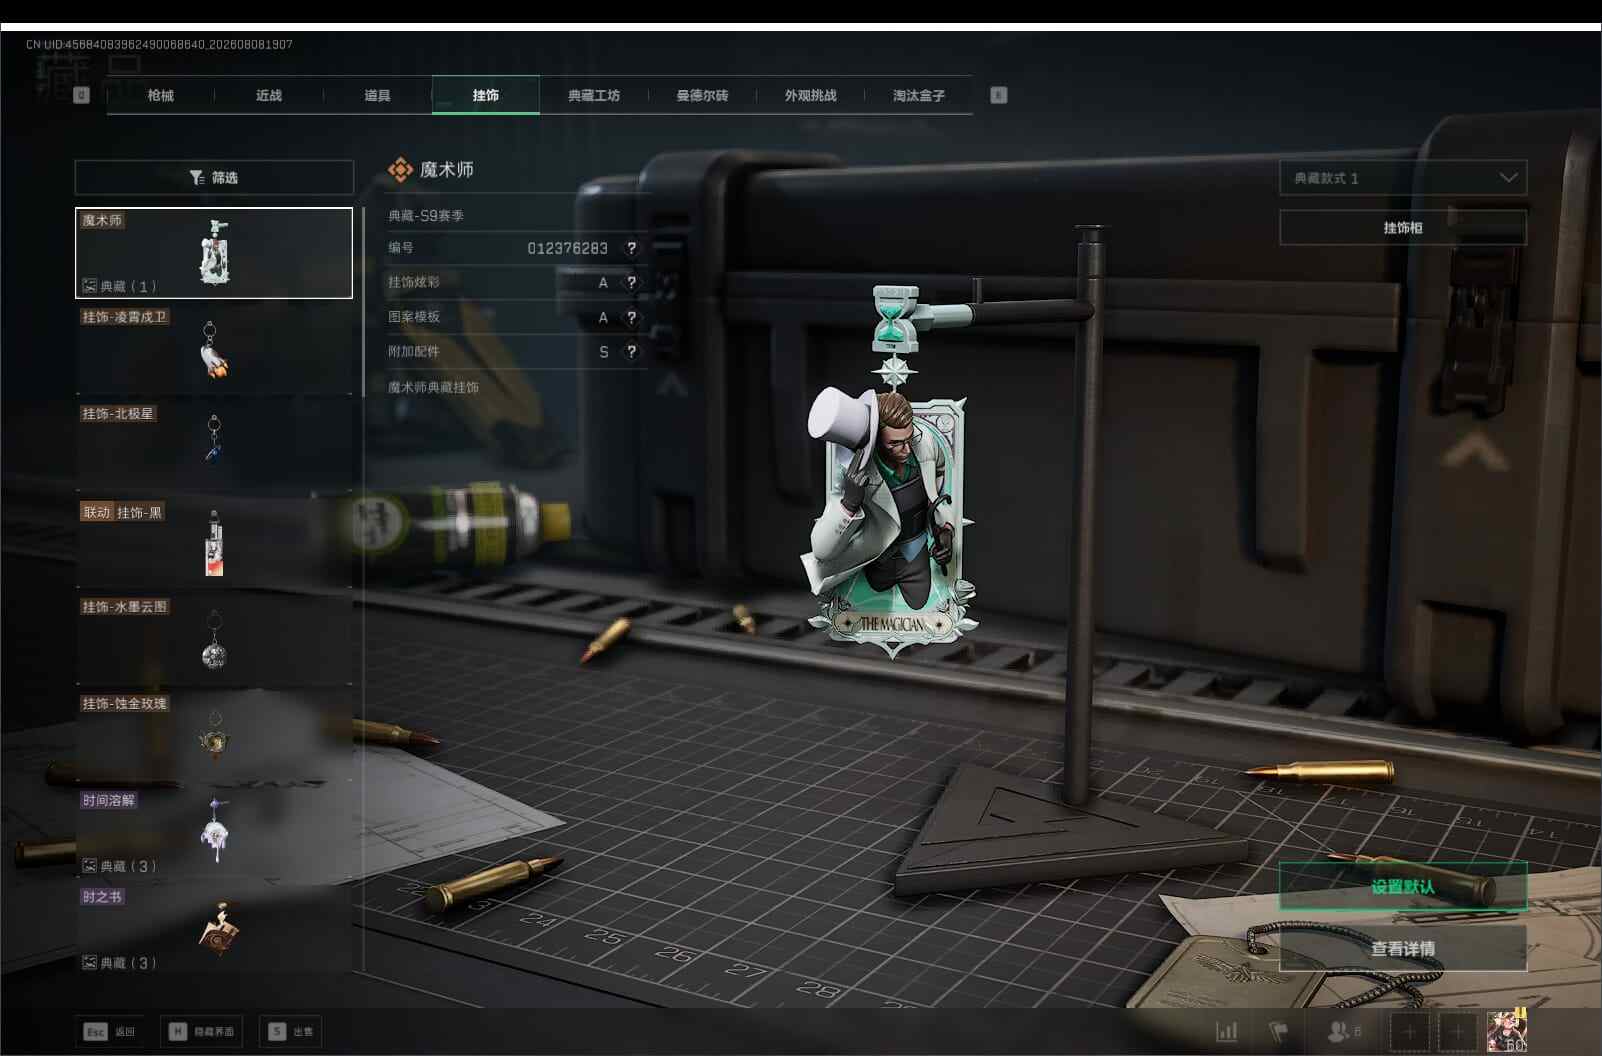The image size is (1602, 1056).
Task: Open the 道具 tab
Action: pos(377,95)
